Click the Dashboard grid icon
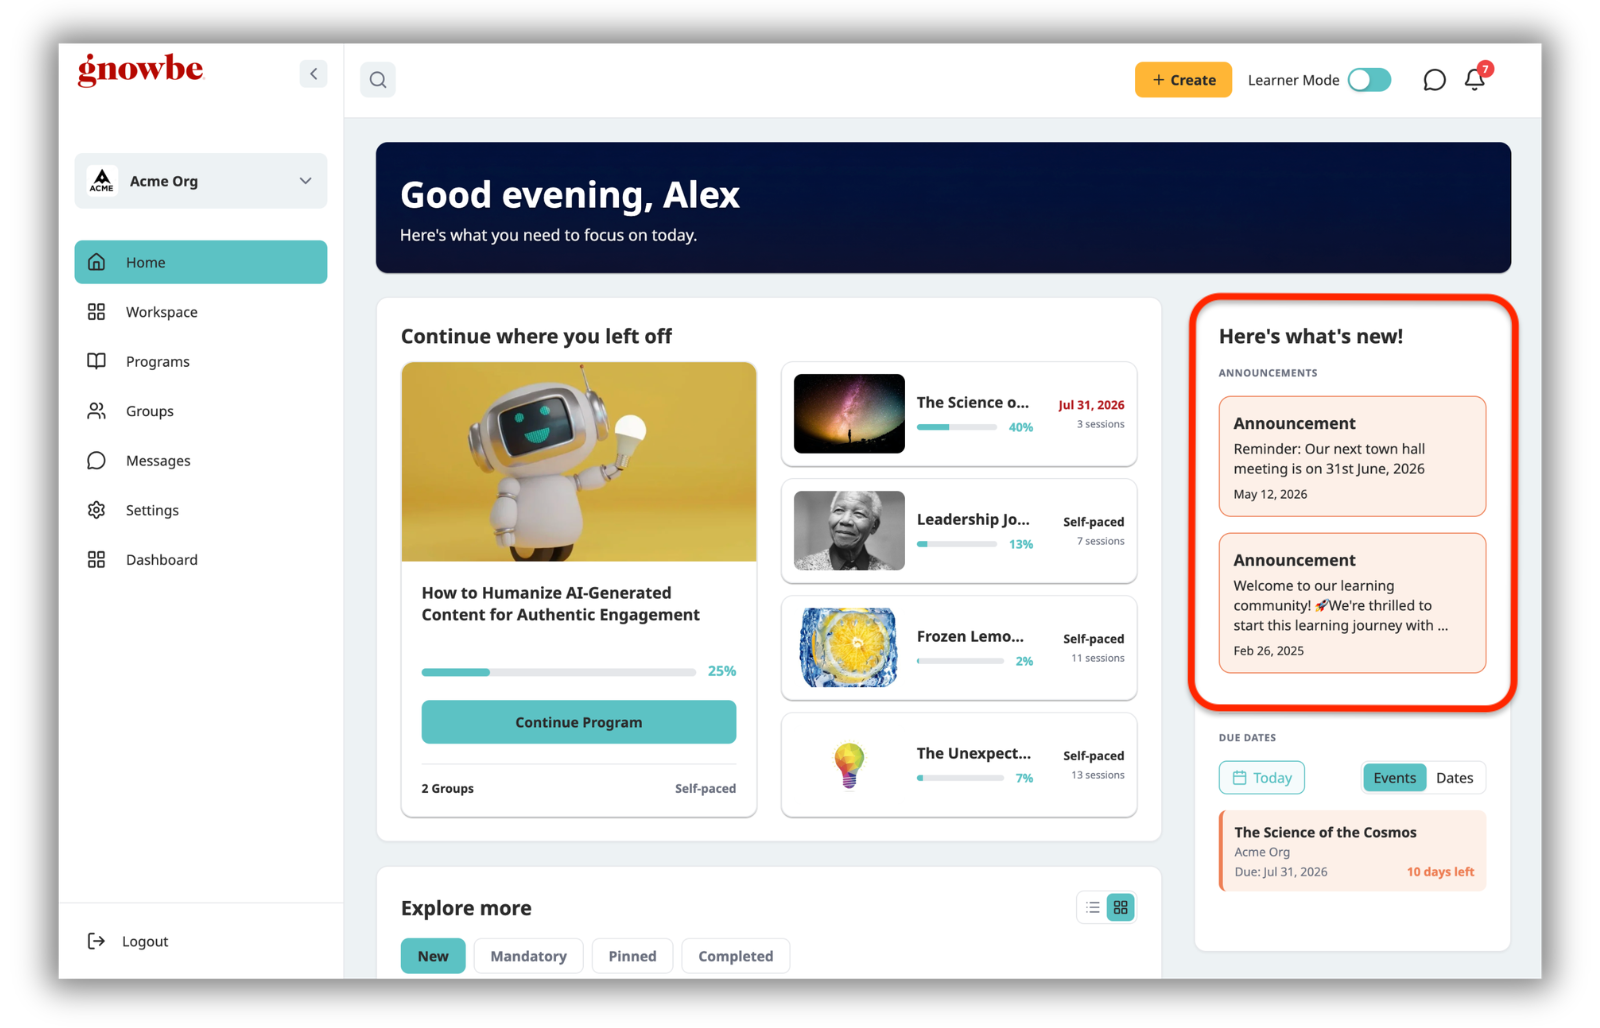Screen dimensions: 1600x1028 [96, 559]
